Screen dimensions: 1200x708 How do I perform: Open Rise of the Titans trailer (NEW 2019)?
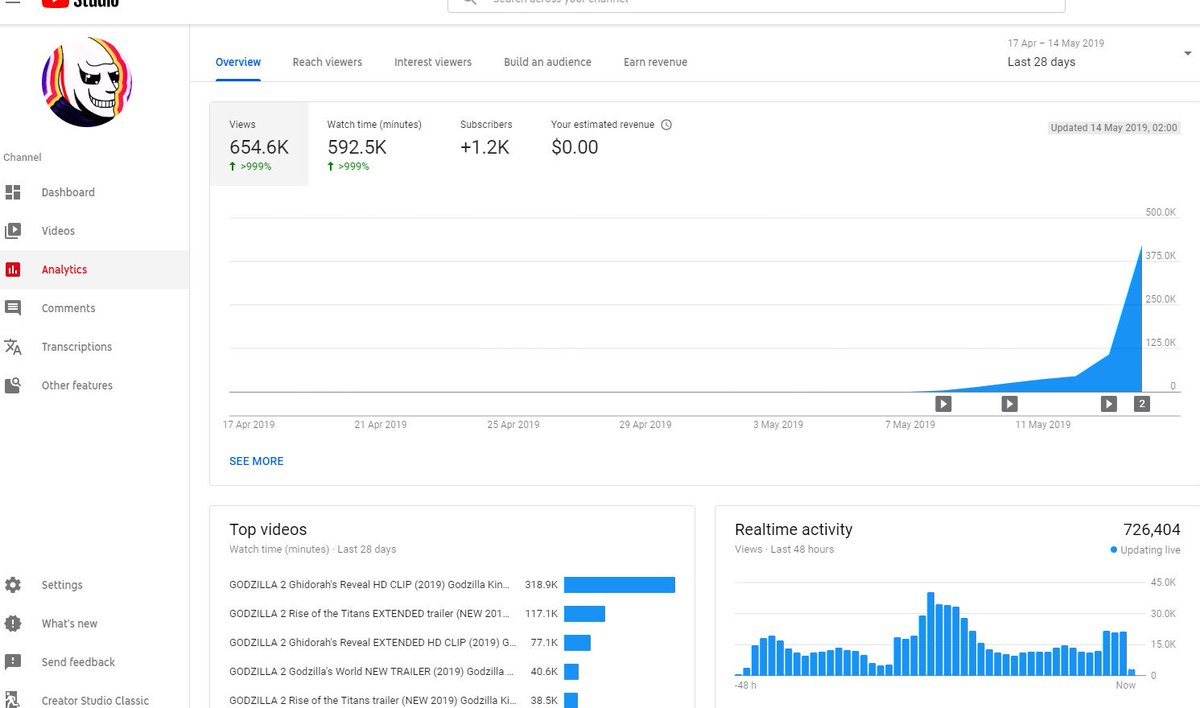373,700
